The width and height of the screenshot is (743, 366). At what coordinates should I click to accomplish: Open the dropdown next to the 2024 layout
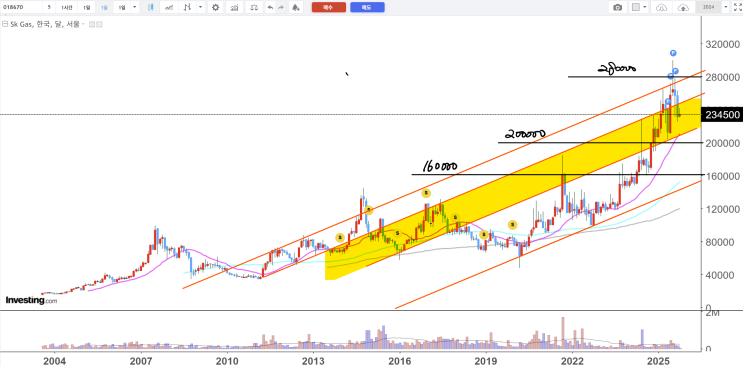click(725, 7)
